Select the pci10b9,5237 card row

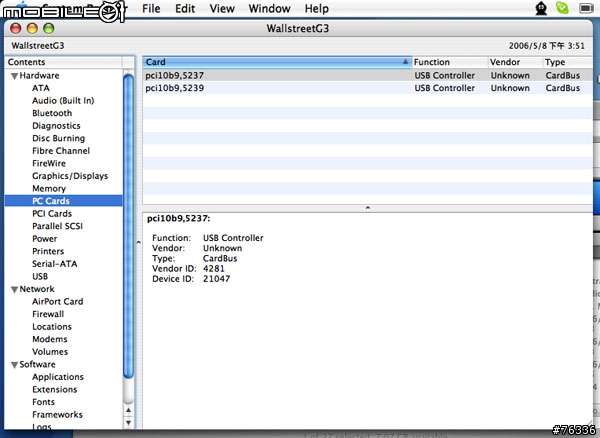coord(367,75)
